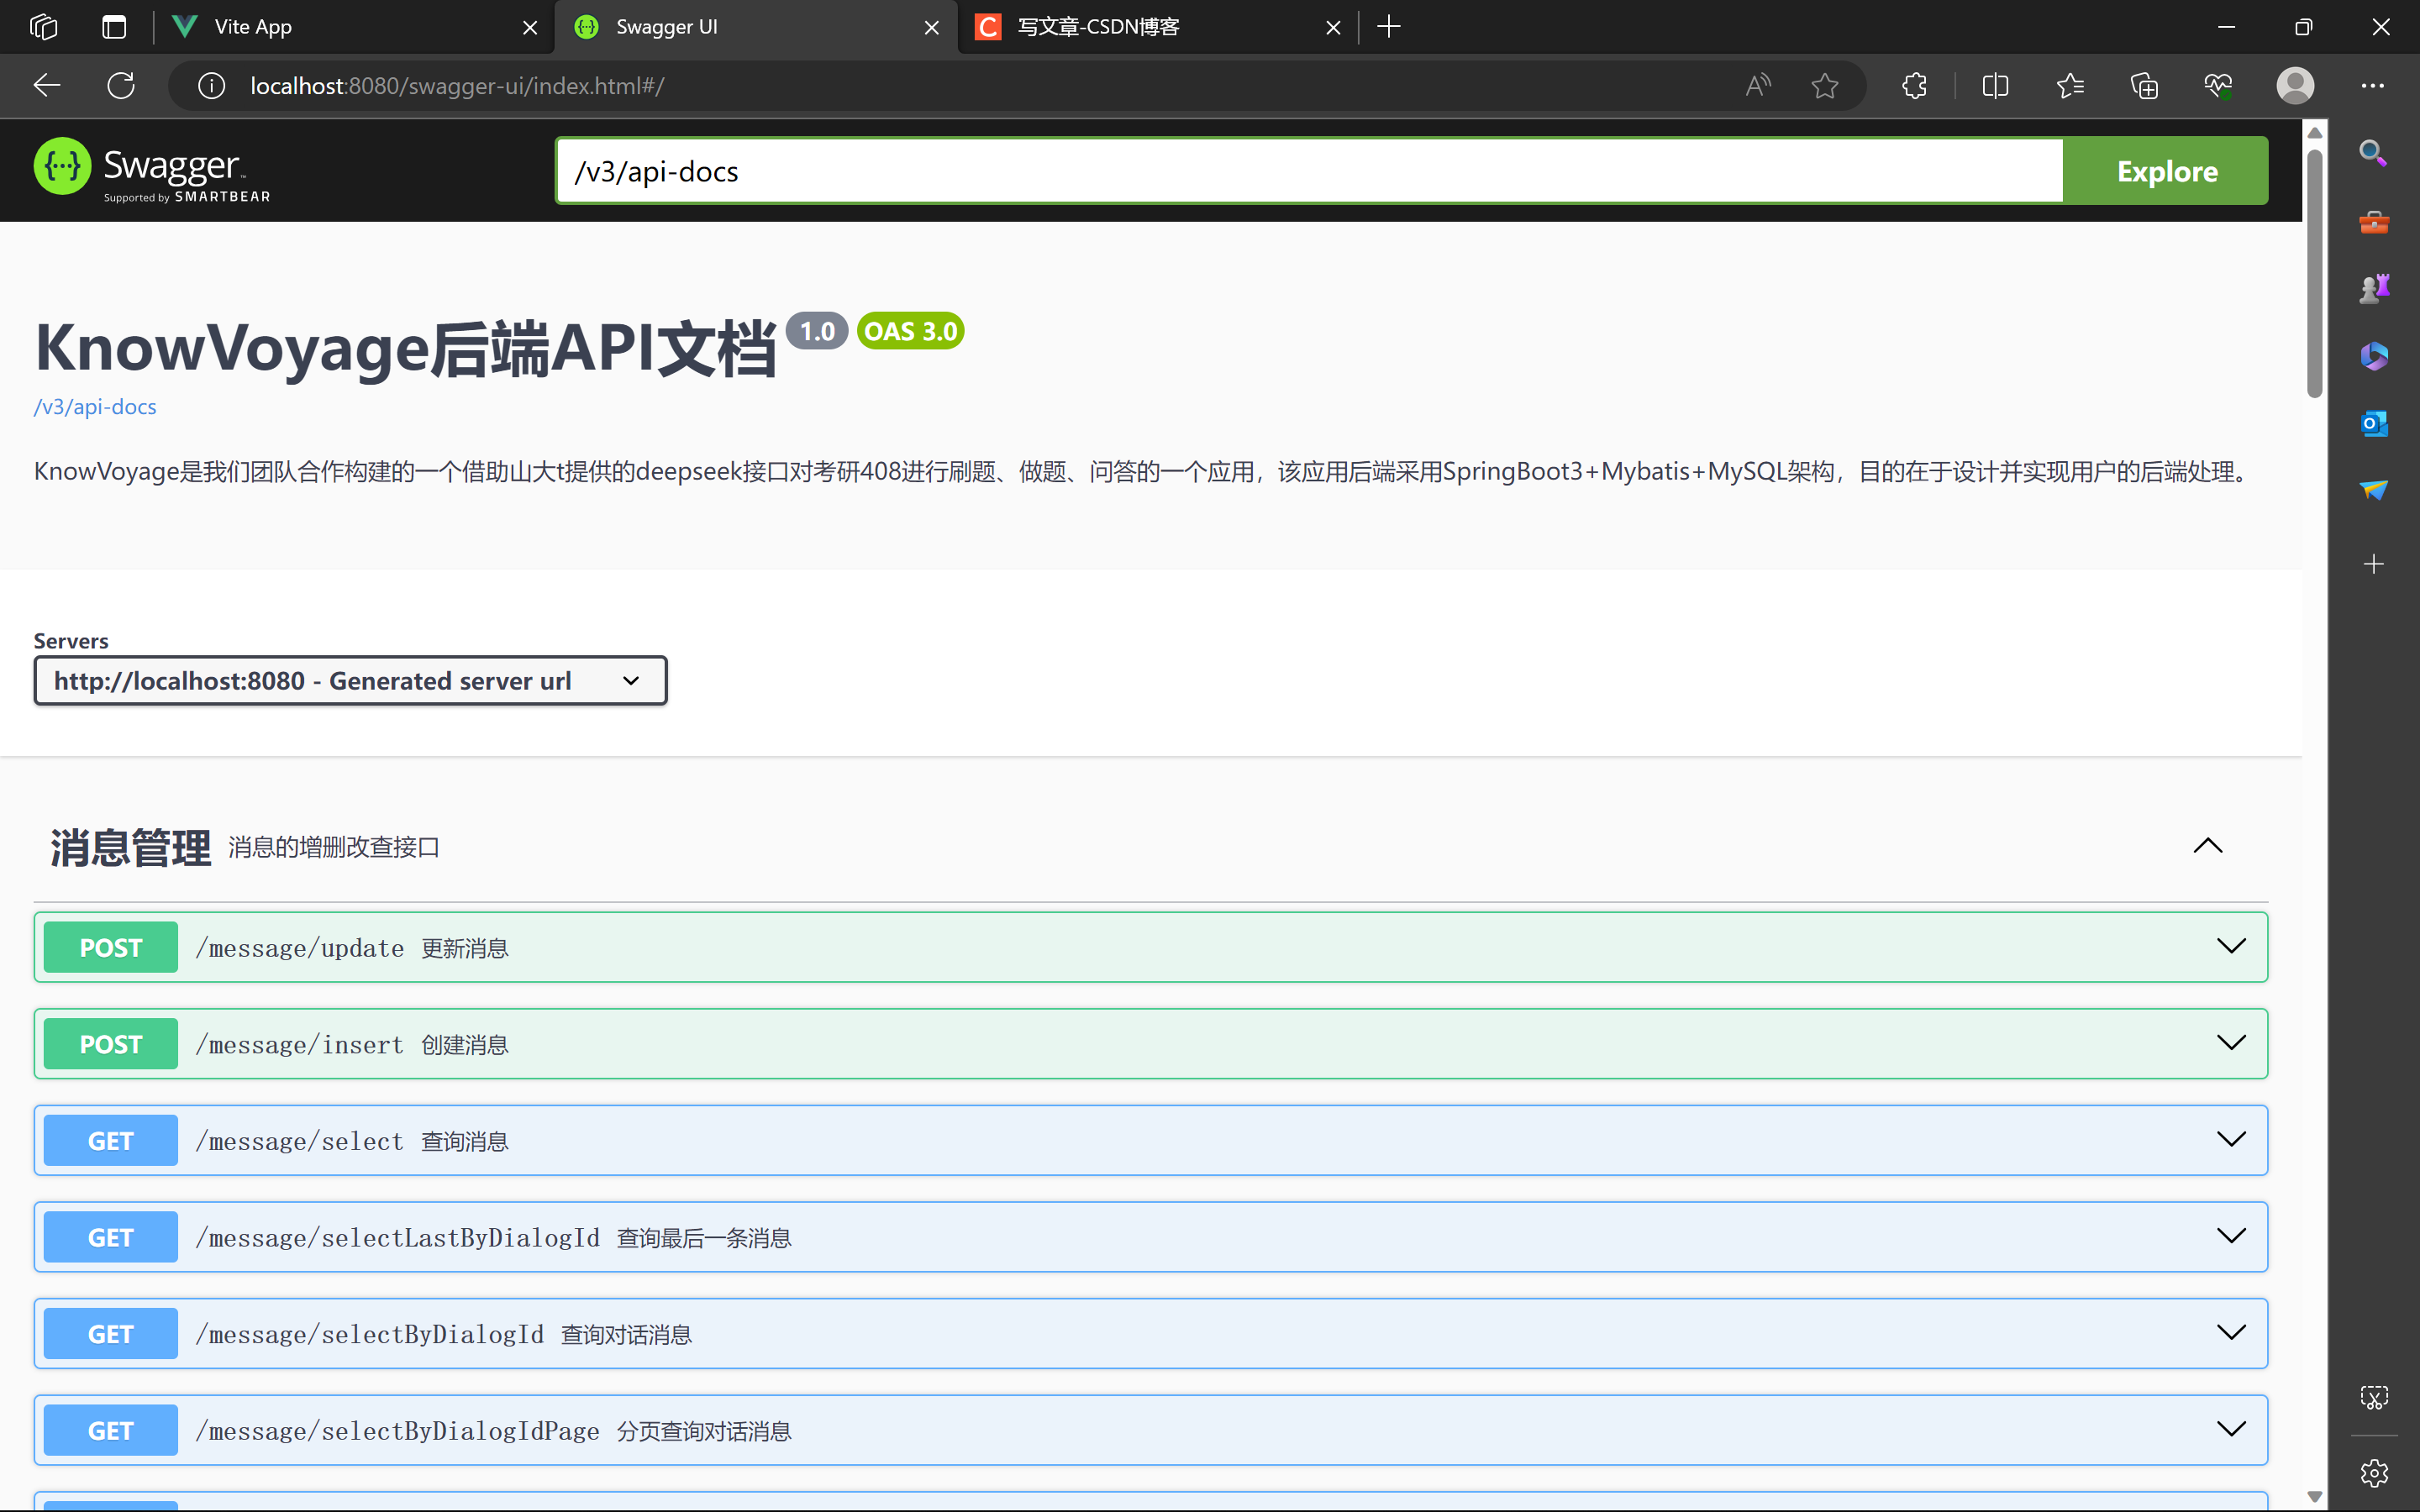Open the sidebar search icon
This screenshot has height=1512, width=2420.
click(x=2373, y=153)
